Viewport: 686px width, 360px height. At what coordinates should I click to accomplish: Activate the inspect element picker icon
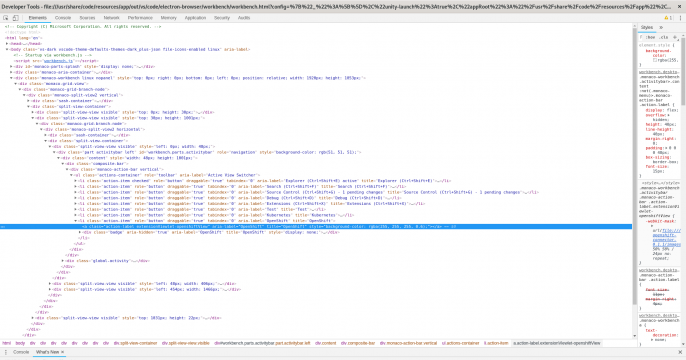[6, 18]
